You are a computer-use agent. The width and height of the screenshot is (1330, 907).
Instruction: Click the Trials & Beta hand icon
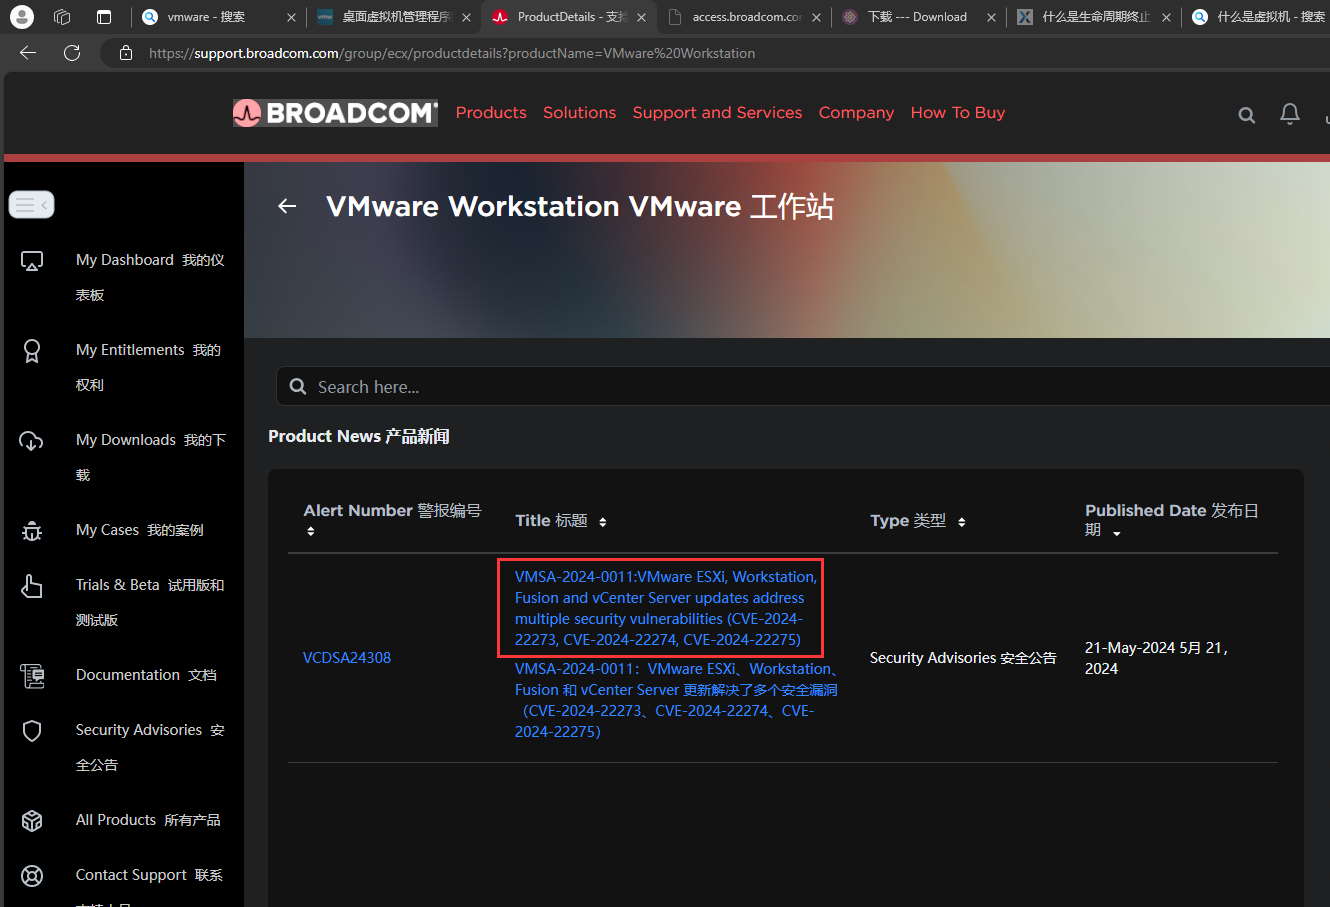32,586
